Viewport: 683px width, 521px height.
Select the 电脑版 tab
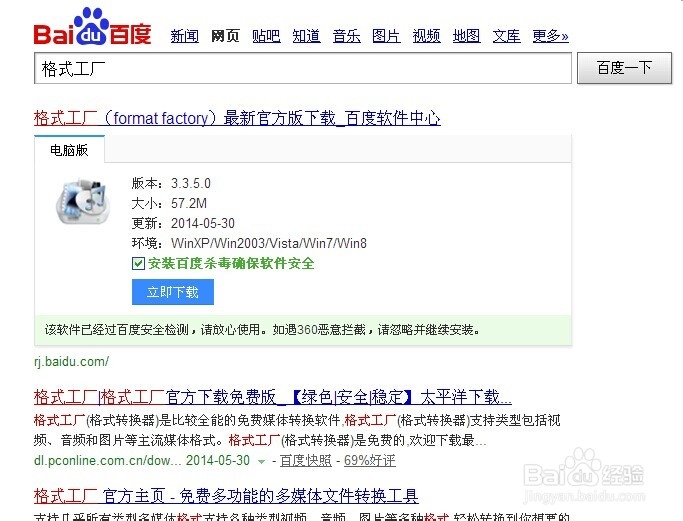point(69,150)
